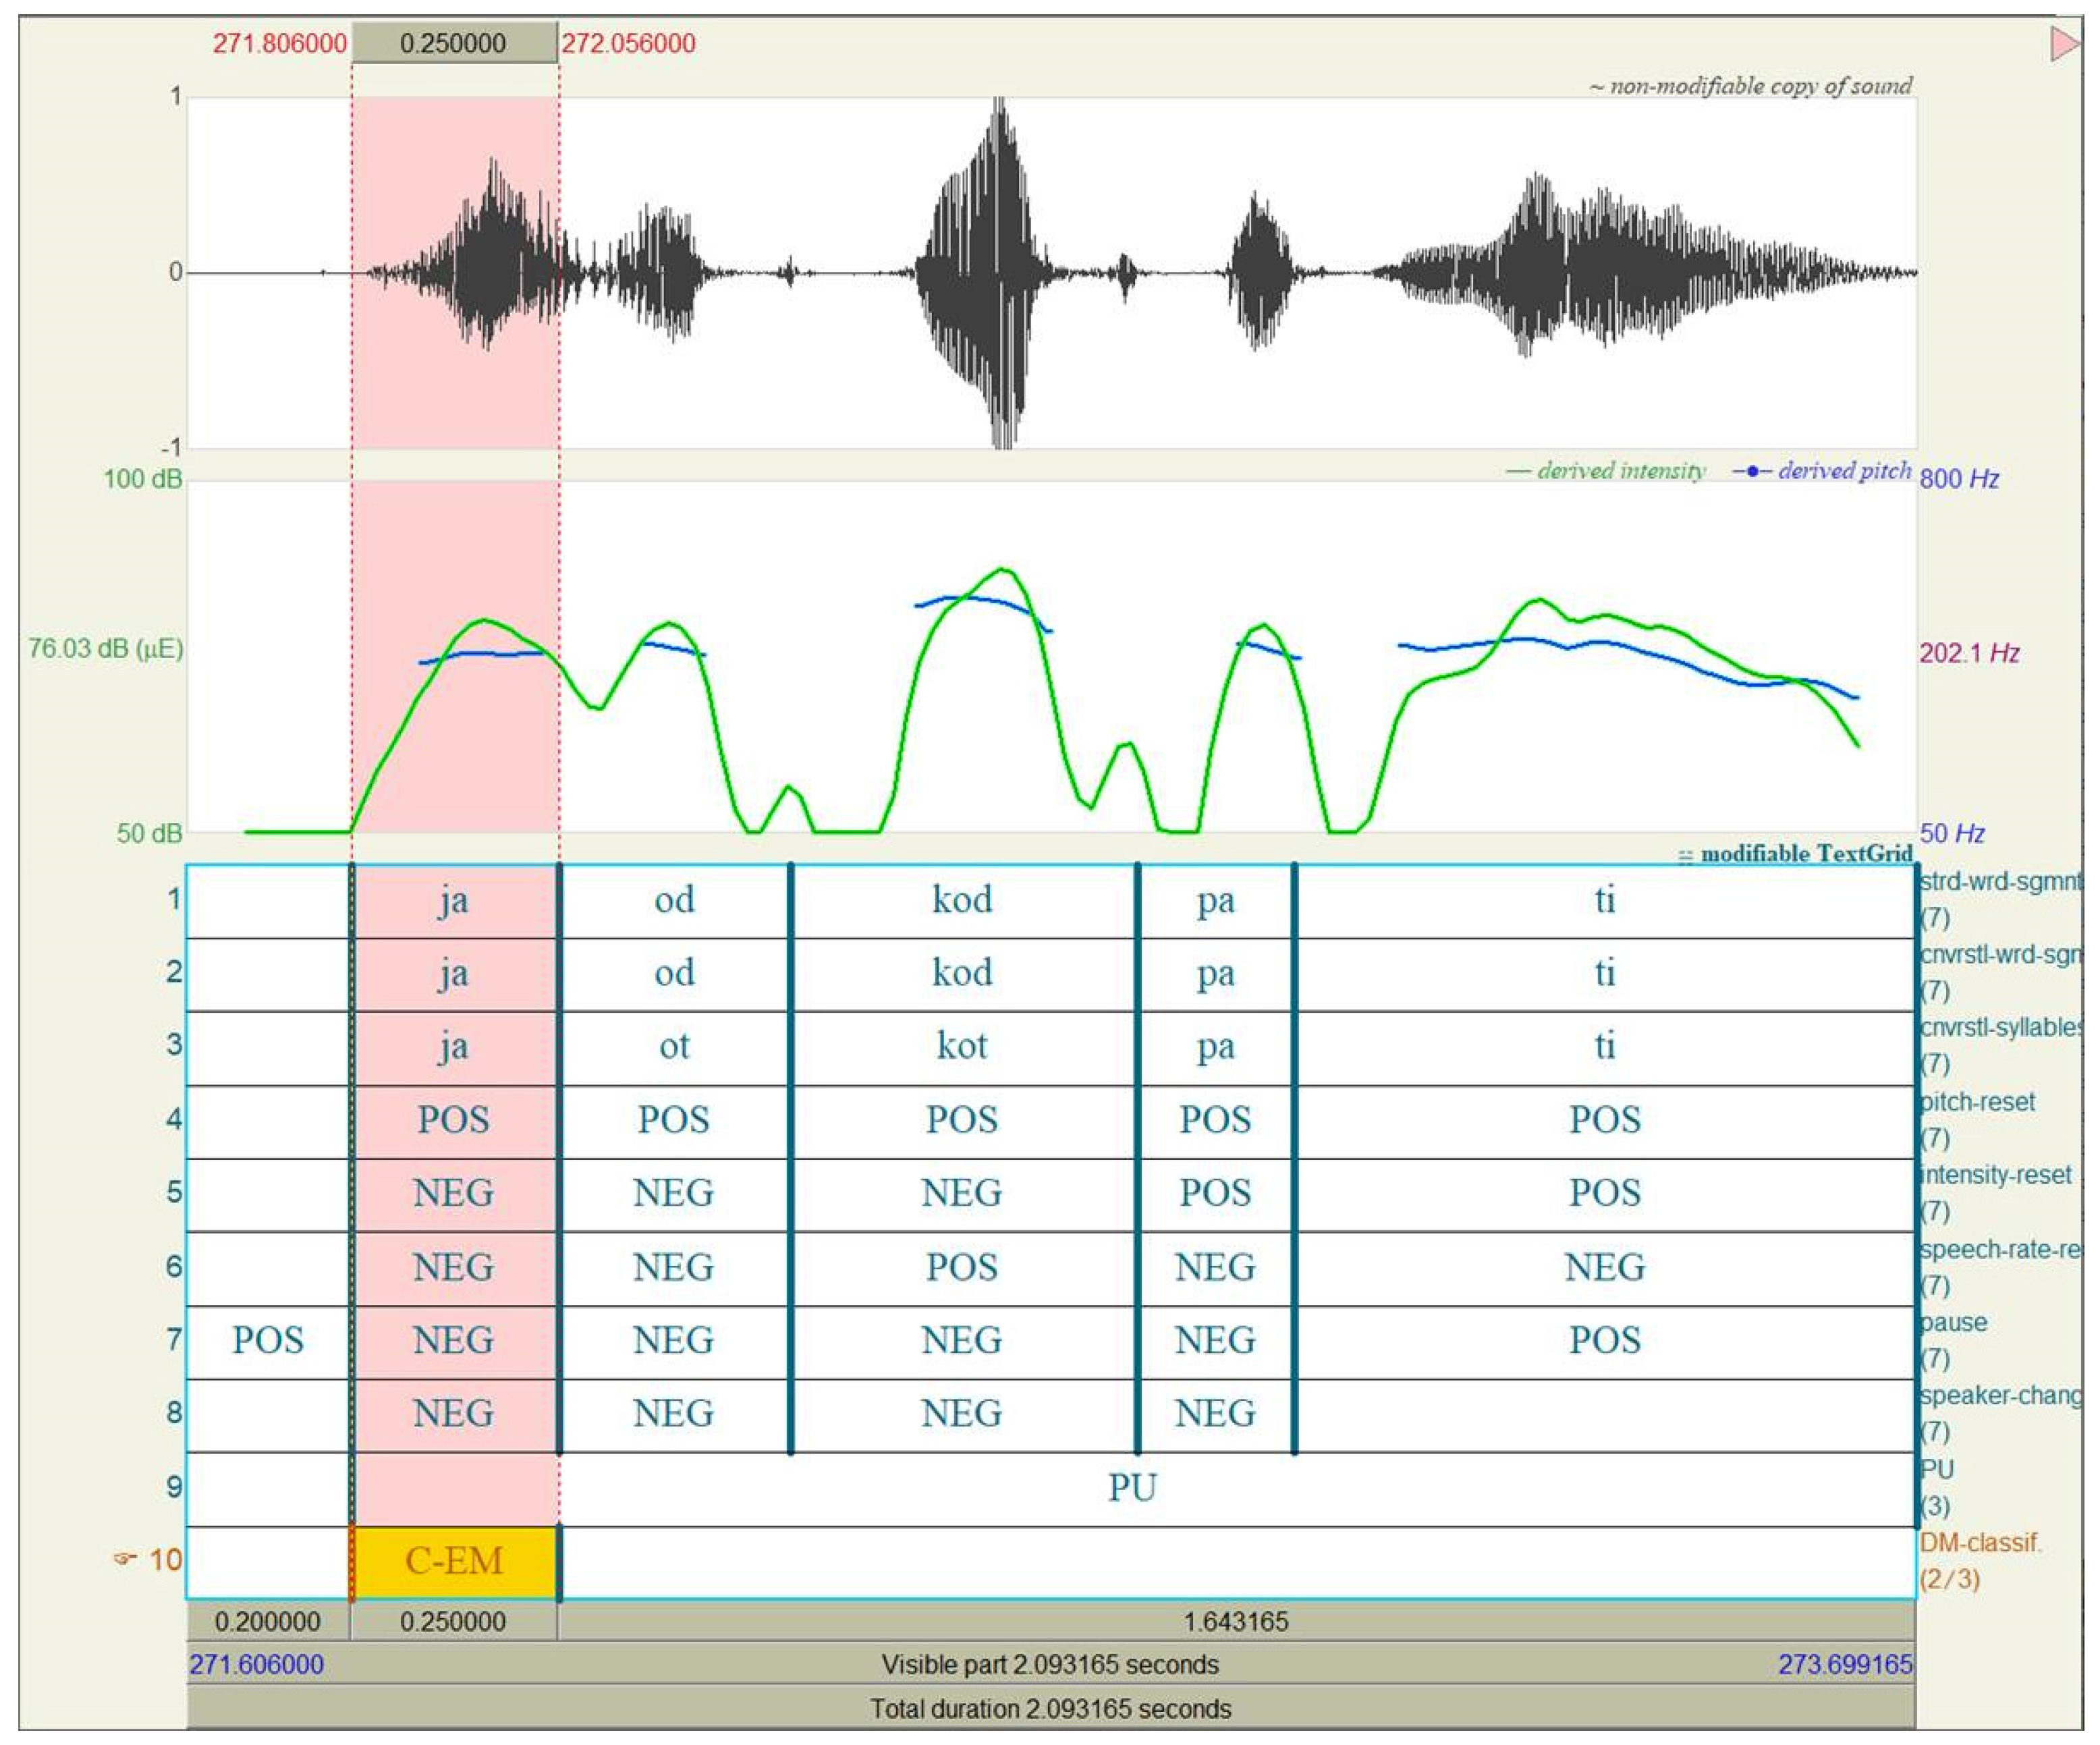Click the pitch-reset tier label
This screenshot has height=1745, width=2100.
click(1977, 1102)
